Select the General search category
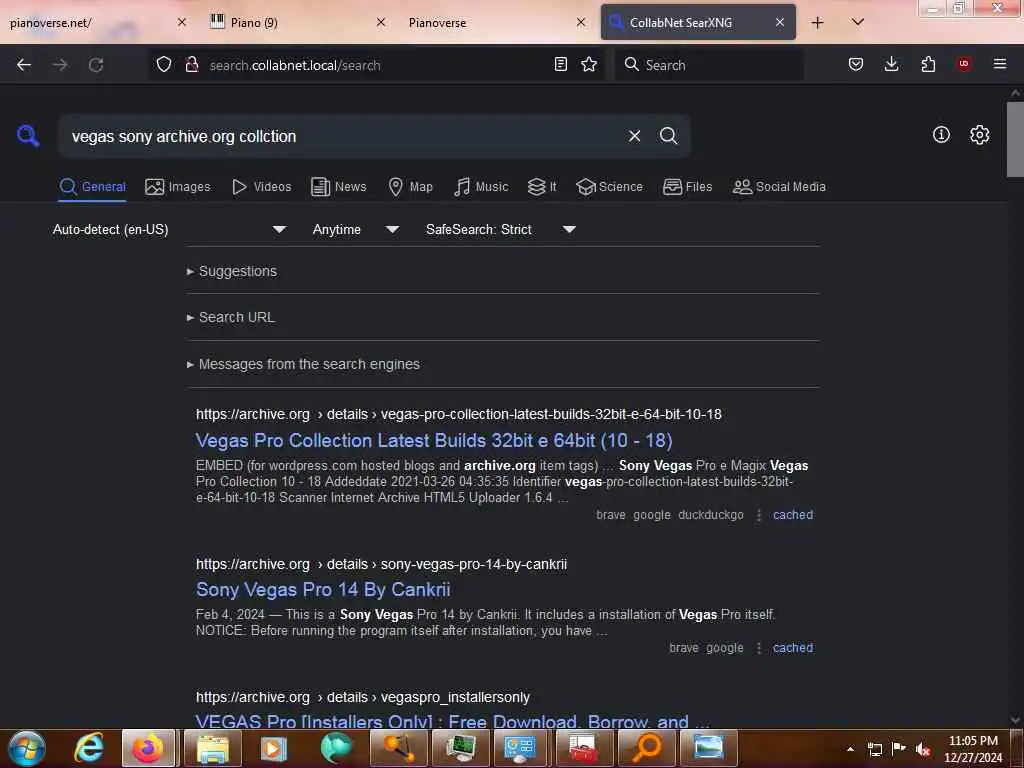 click(92, 187)
